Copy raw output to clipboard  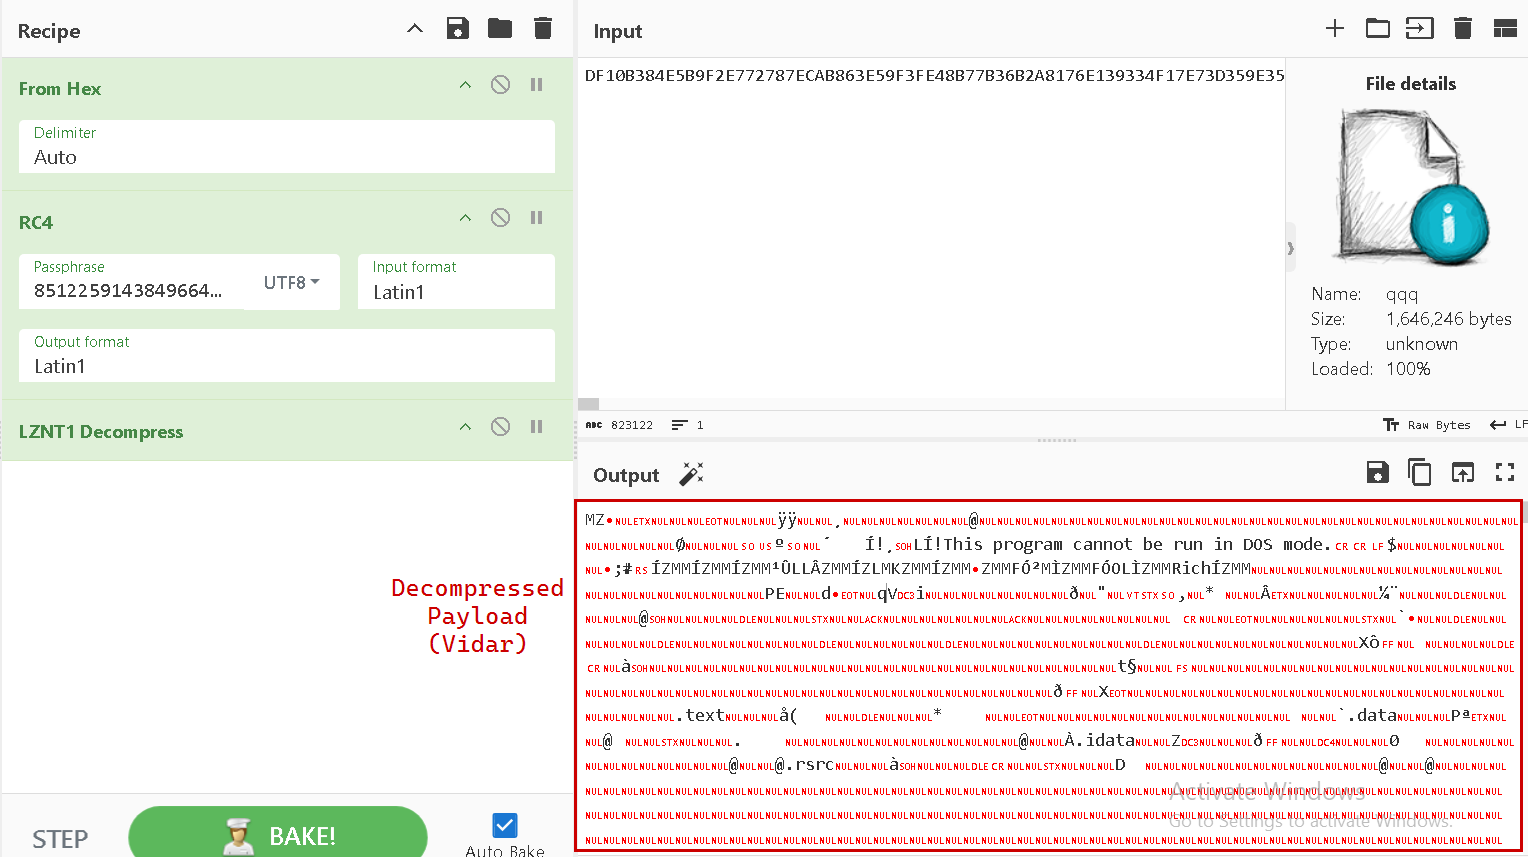[x=1419, y=473]
